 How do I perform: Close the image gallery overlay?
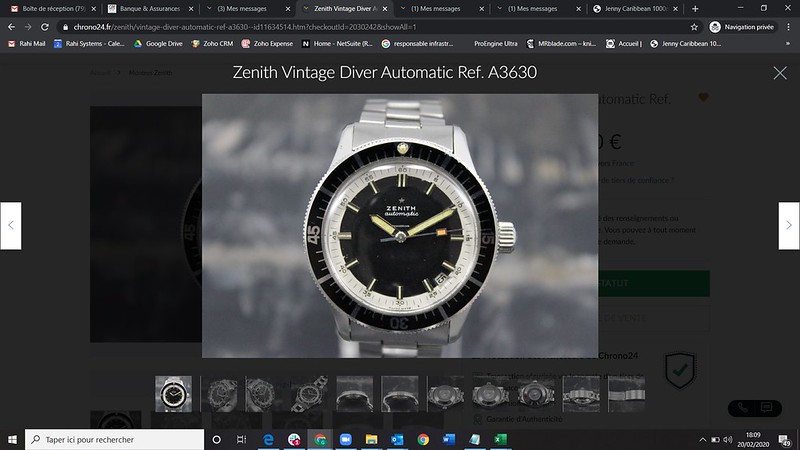(780, 73)
